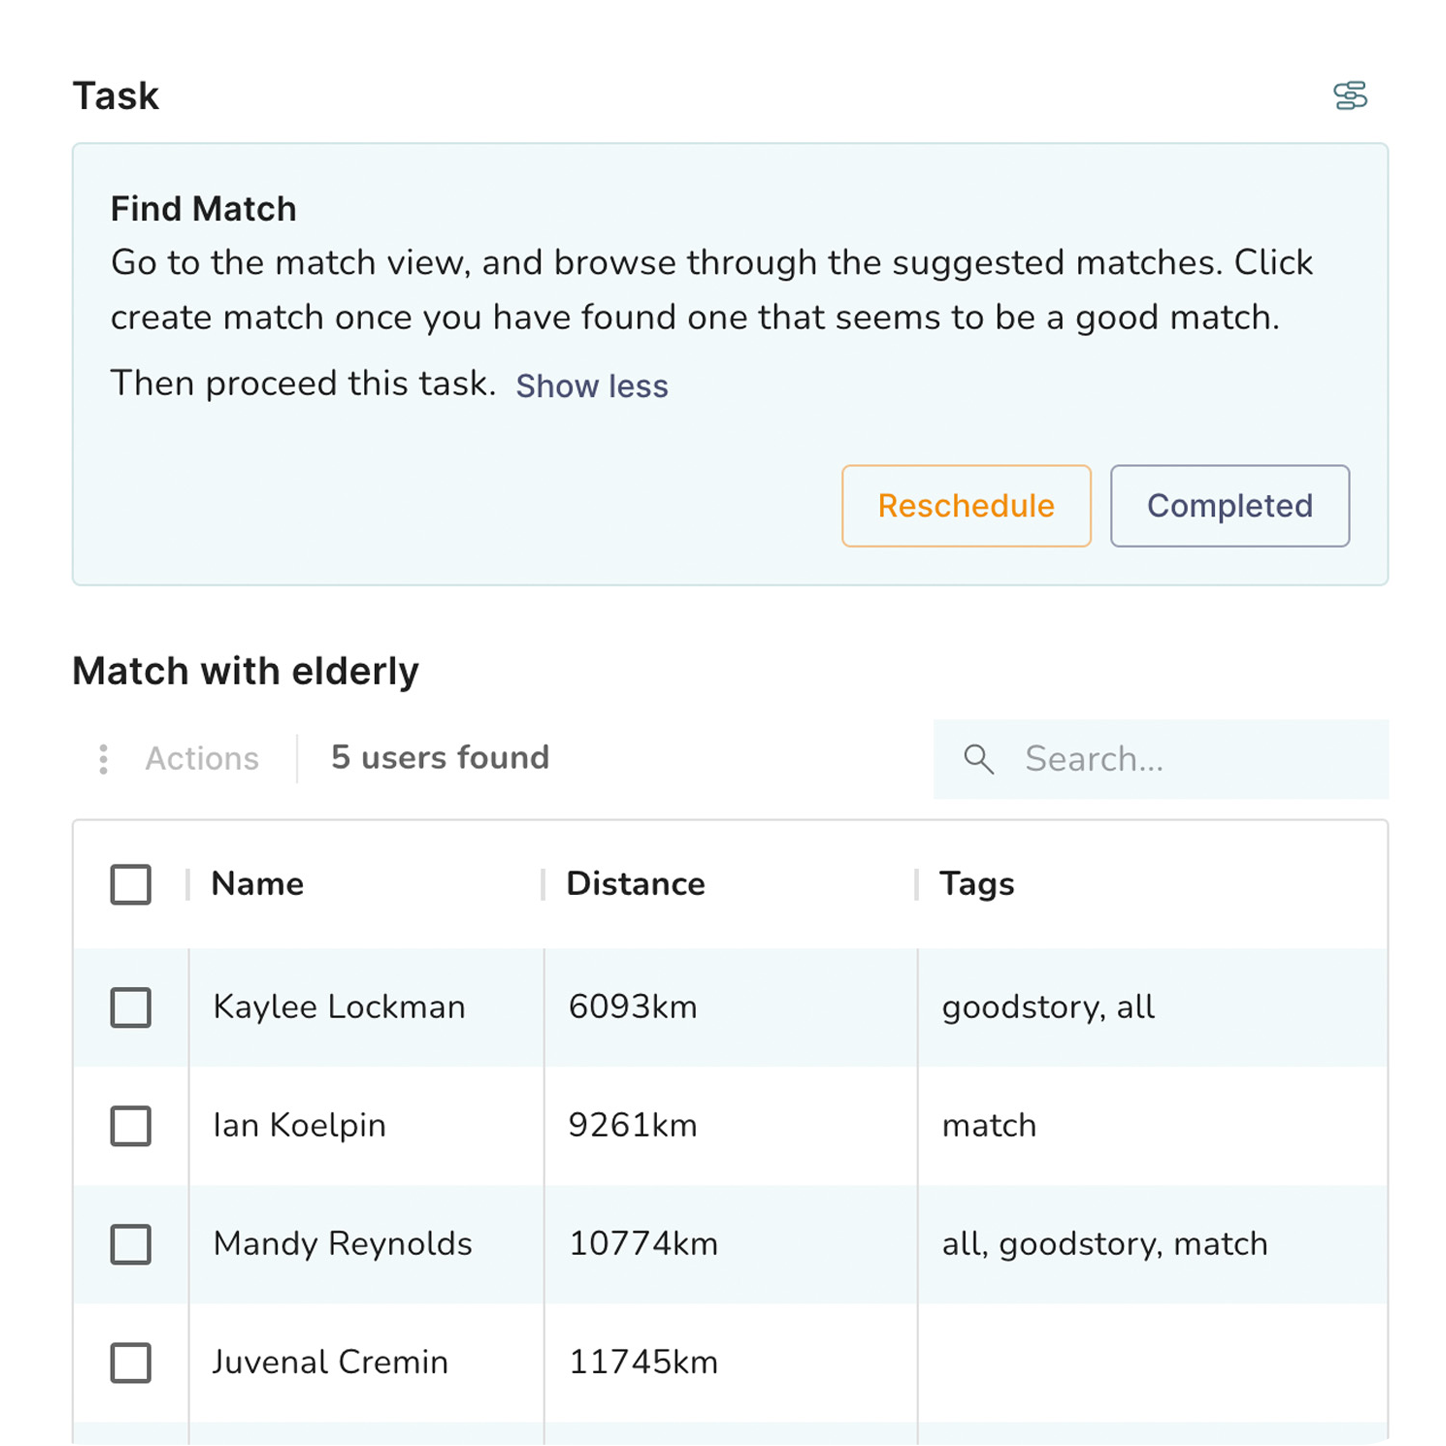Open the Actions dropdown menu
The width and height of the screenshot is (1446, 1446).
[x=201, y=759]
